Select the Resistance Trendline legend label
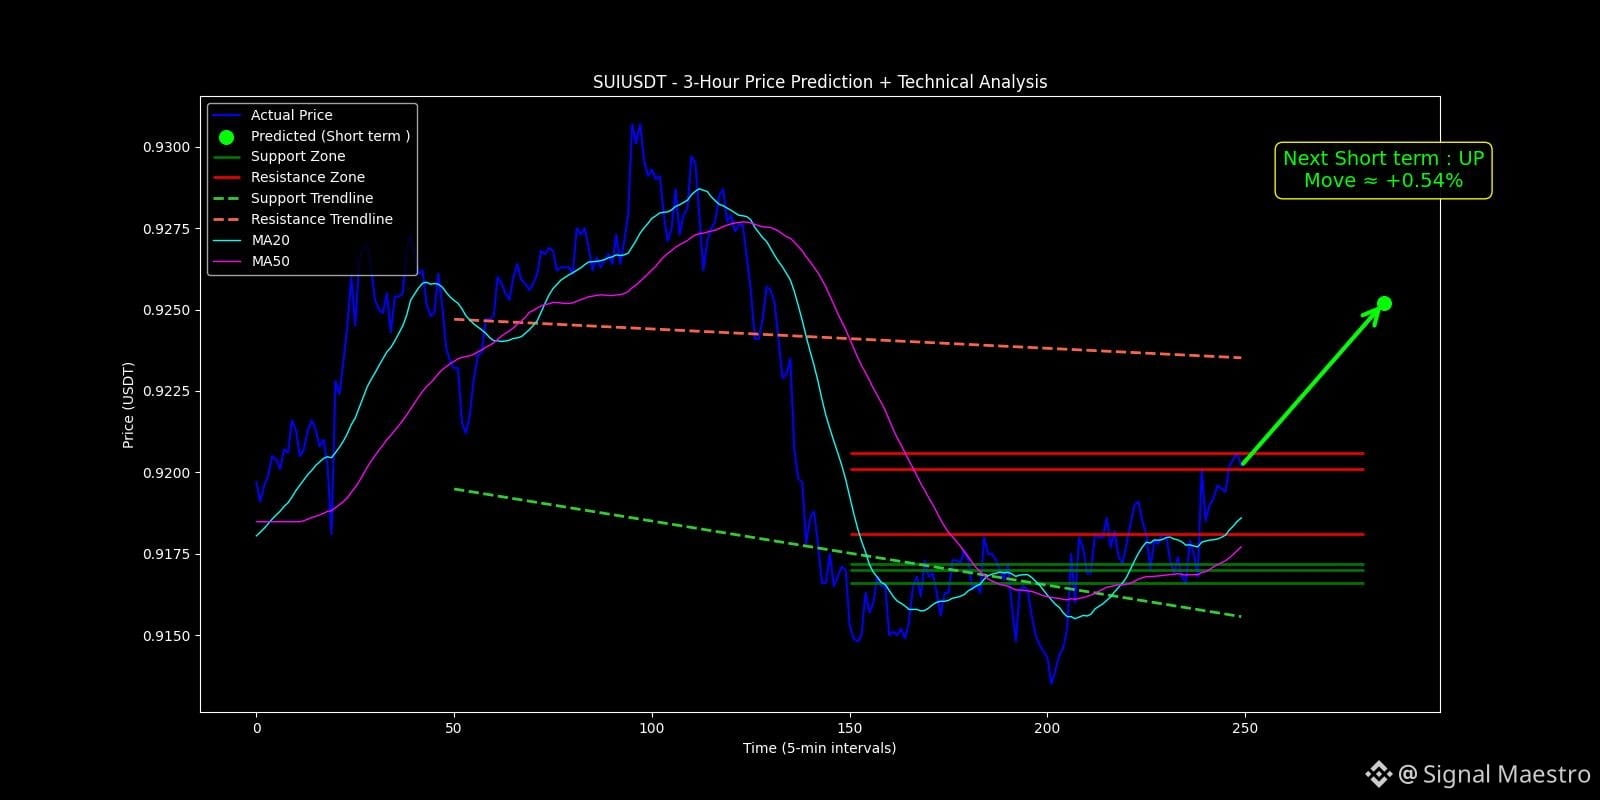Viewport: 1600px width, 800px height. pyautogui.click(x=322, y=219)
